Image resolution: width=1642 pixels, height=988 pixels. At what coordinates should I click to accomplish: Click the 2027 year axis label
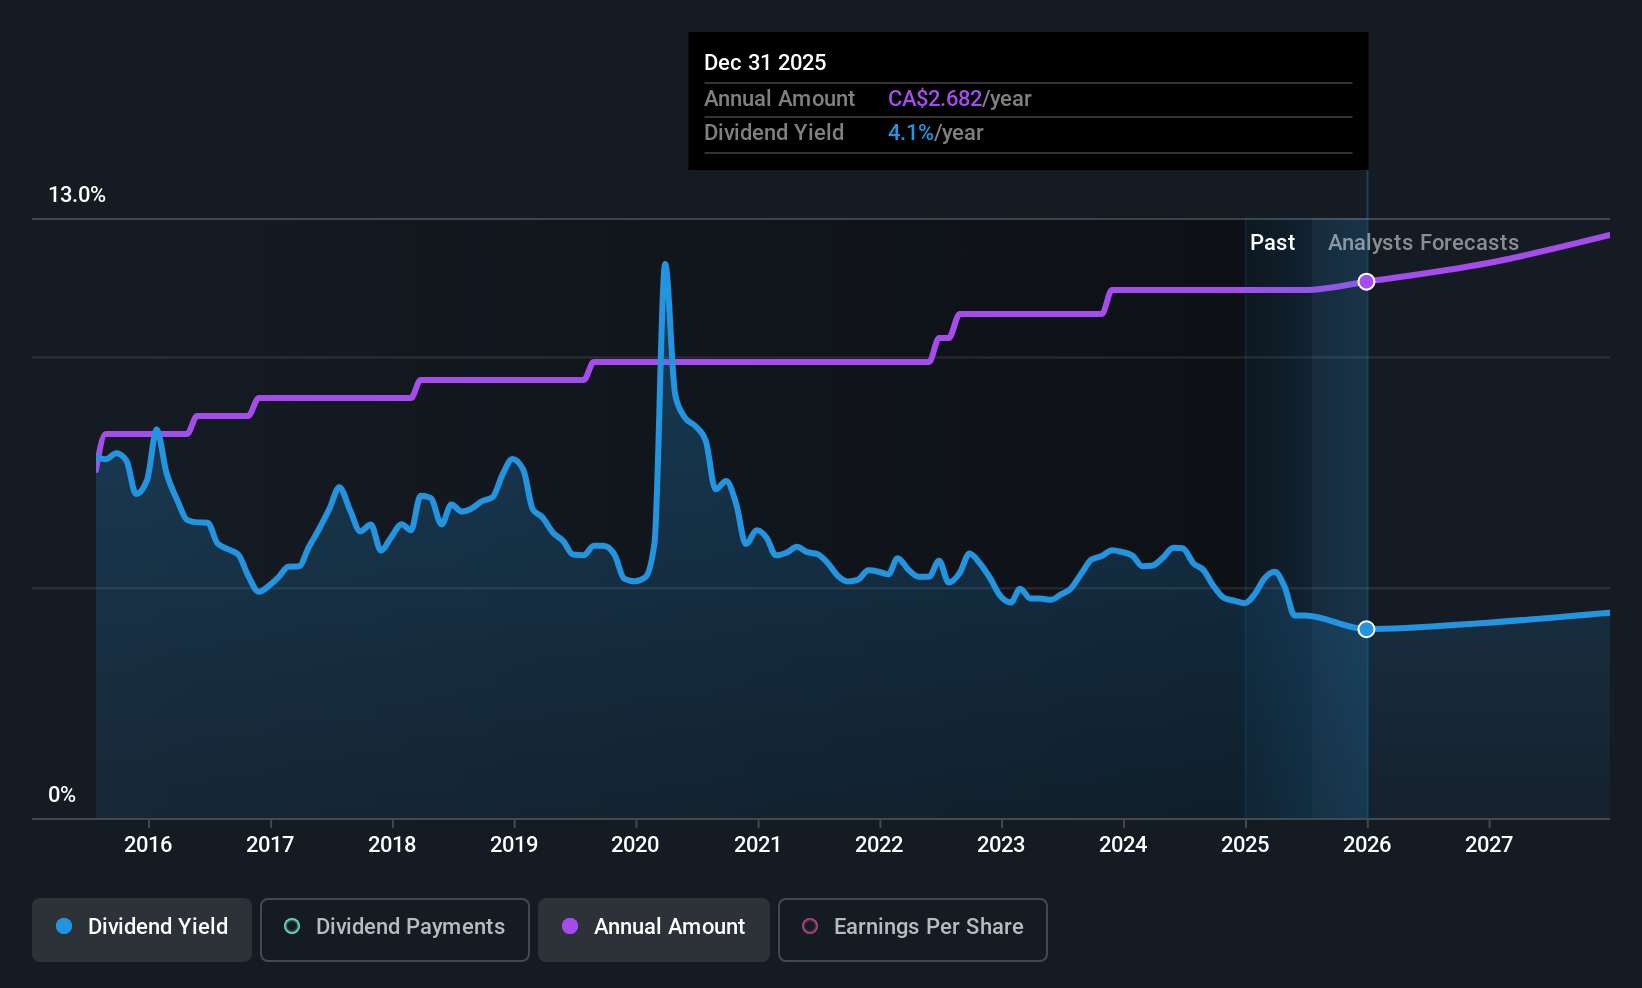coord(1488,844)
